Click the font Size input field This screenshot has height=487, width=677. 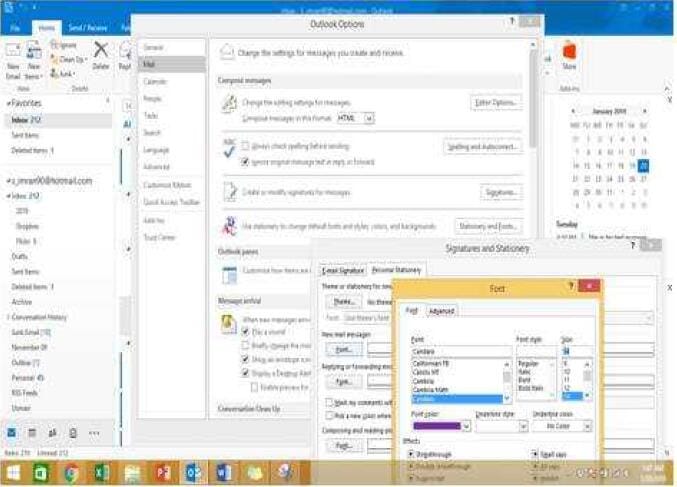tap(576, 351)
